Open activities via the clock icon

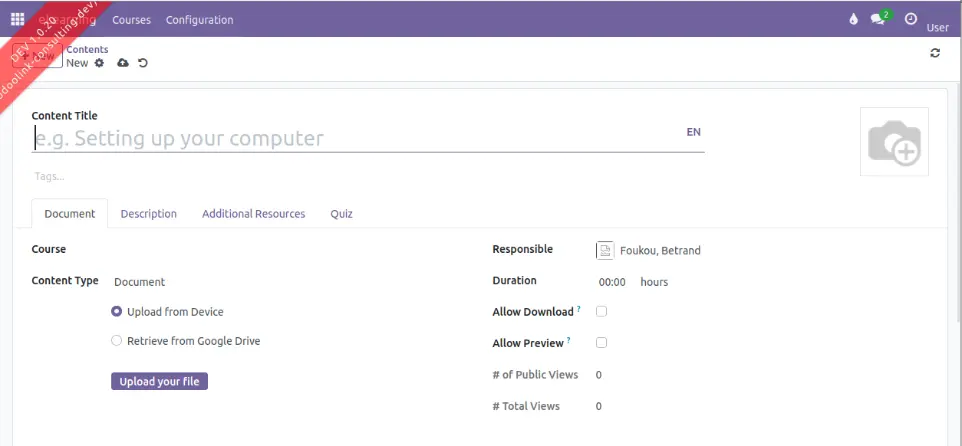910,19
